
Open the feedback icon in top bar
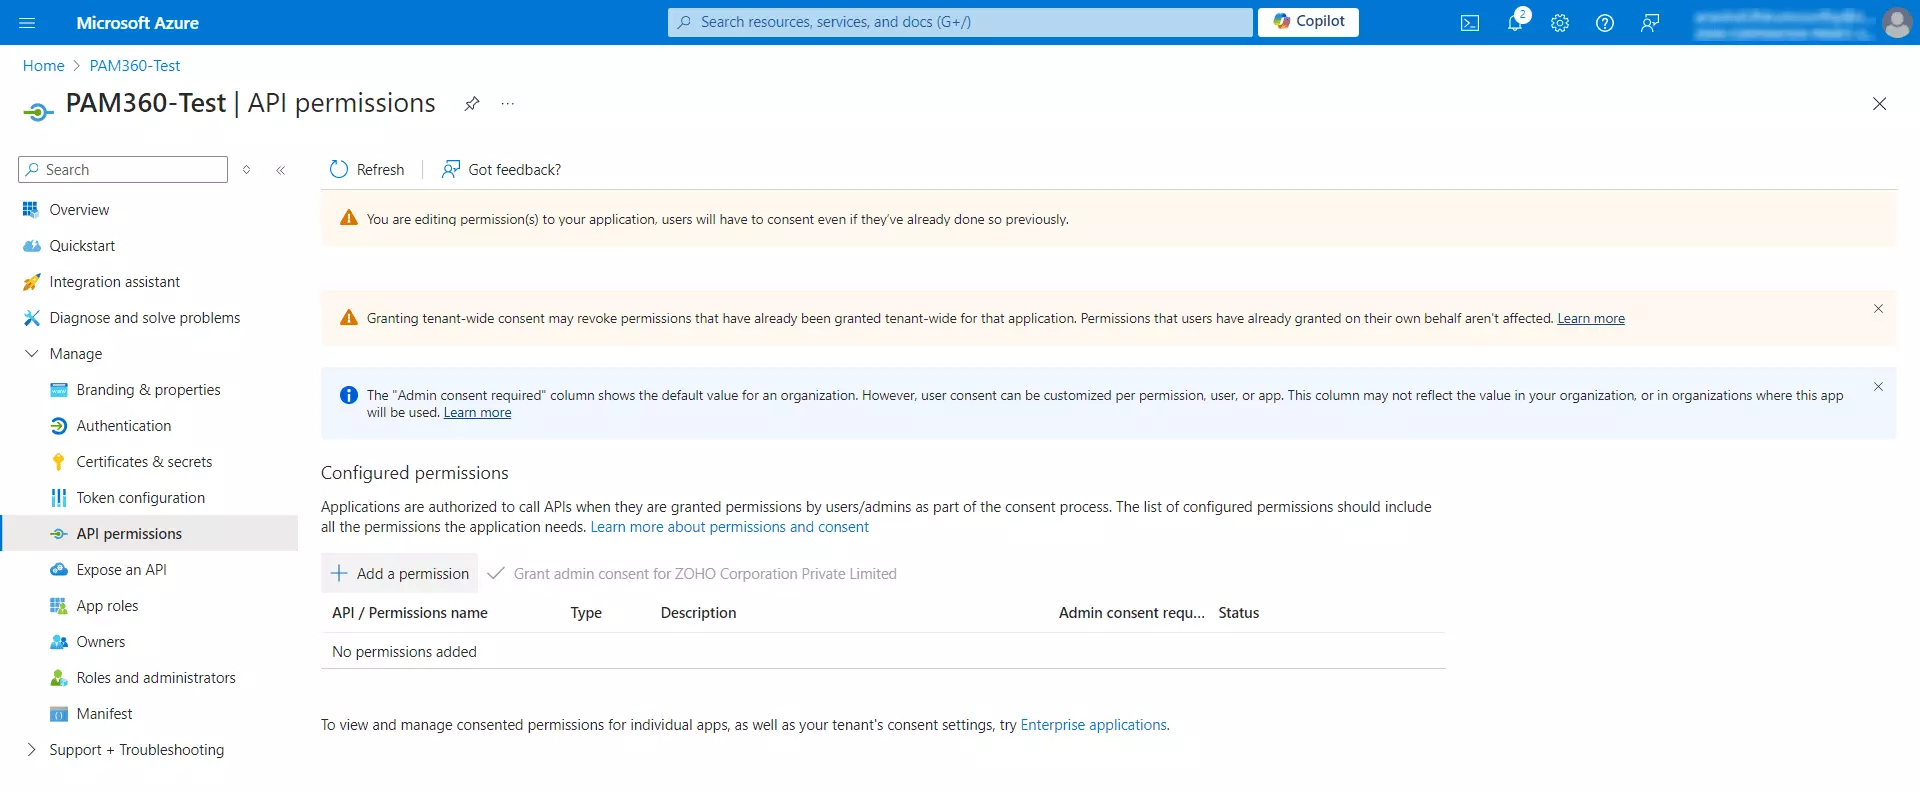1650,23
